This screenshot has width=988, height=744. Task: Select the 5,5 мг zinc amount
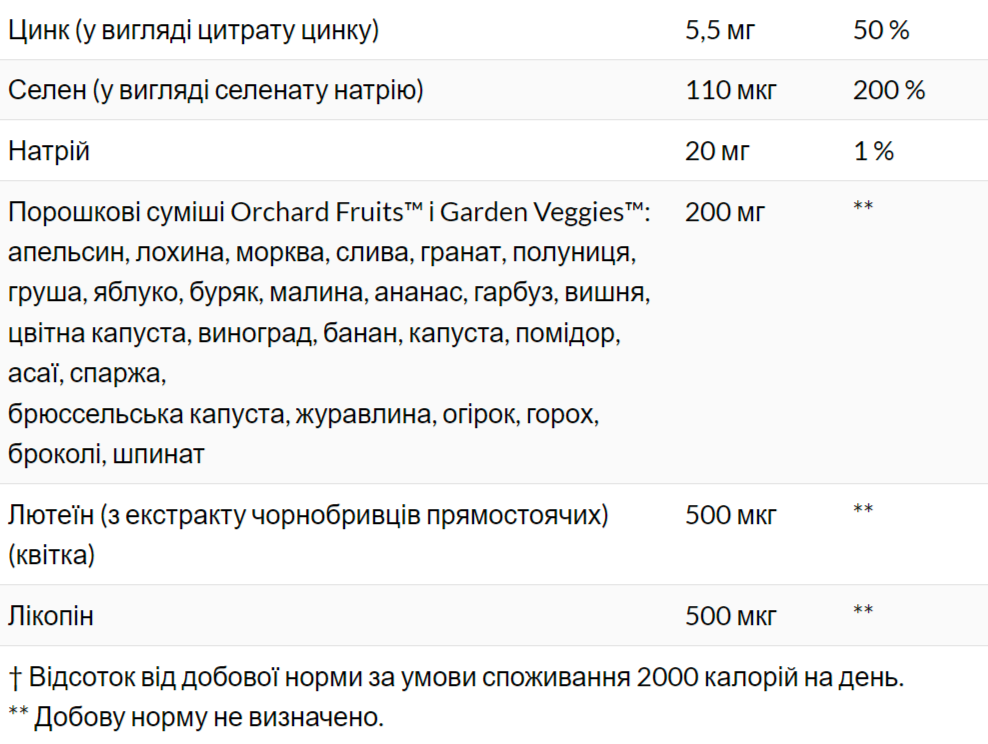(721, 30)
